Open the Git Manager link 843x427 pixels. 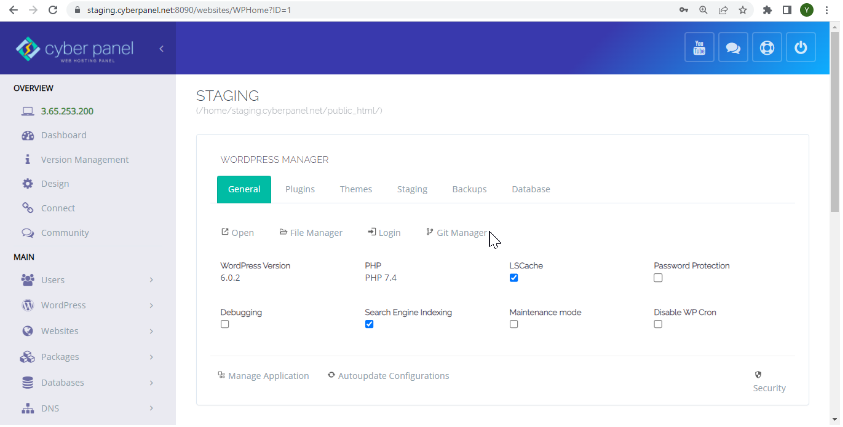[456, 233]
